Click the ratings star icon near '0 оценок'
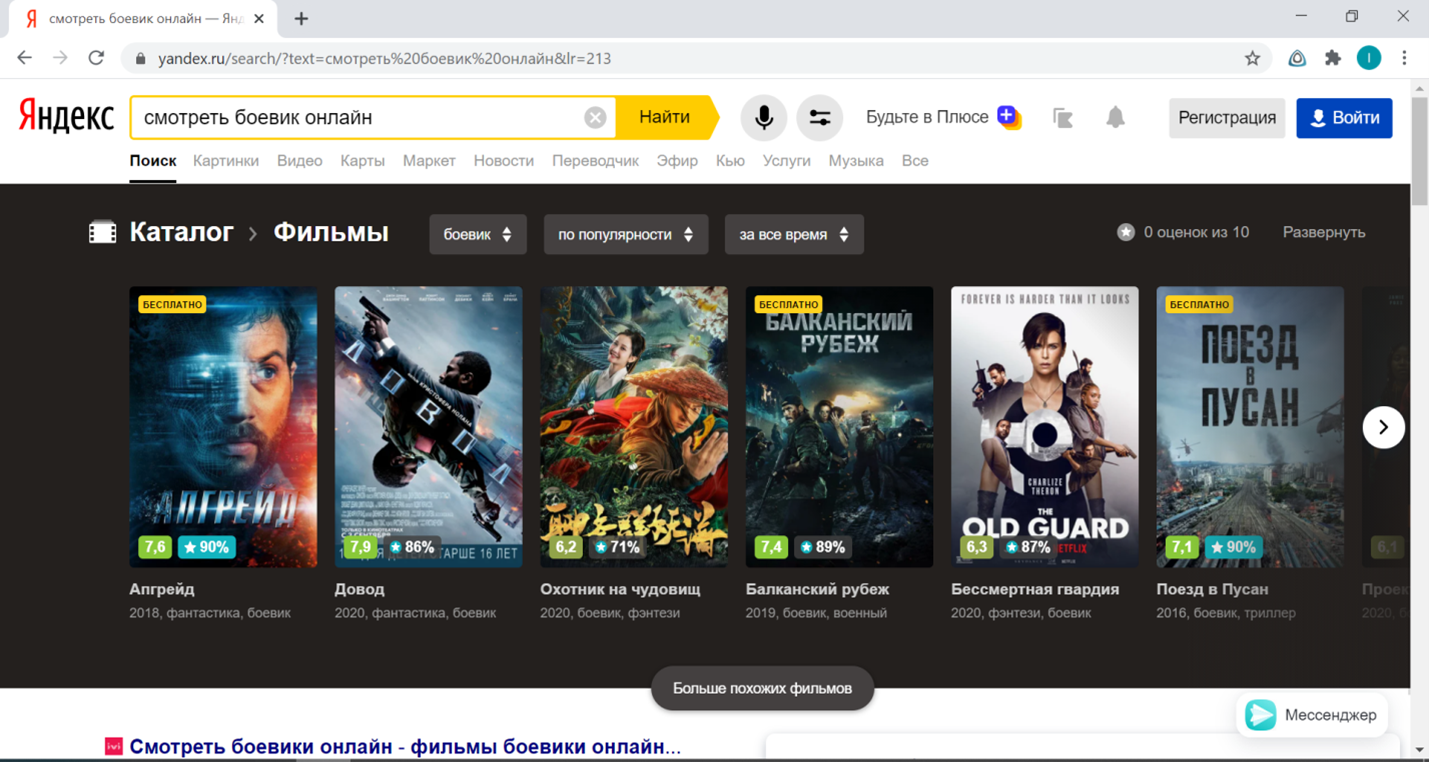 1126,232
